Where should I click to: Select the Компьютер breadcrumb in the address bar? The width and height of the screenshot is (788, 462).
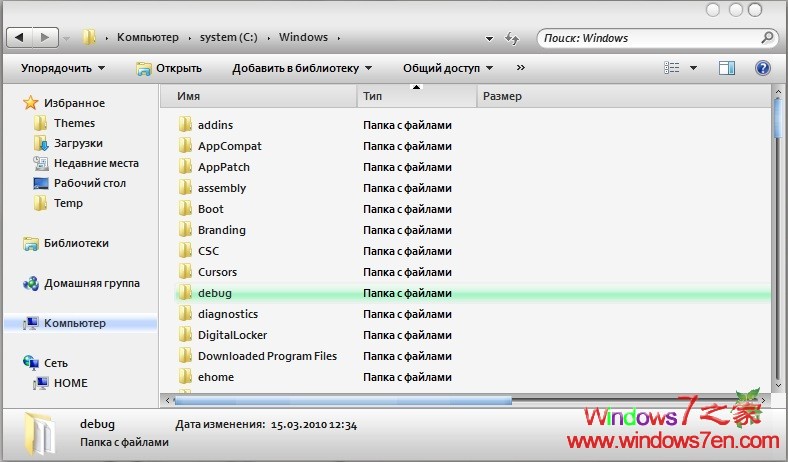click(x=148, y=37)
